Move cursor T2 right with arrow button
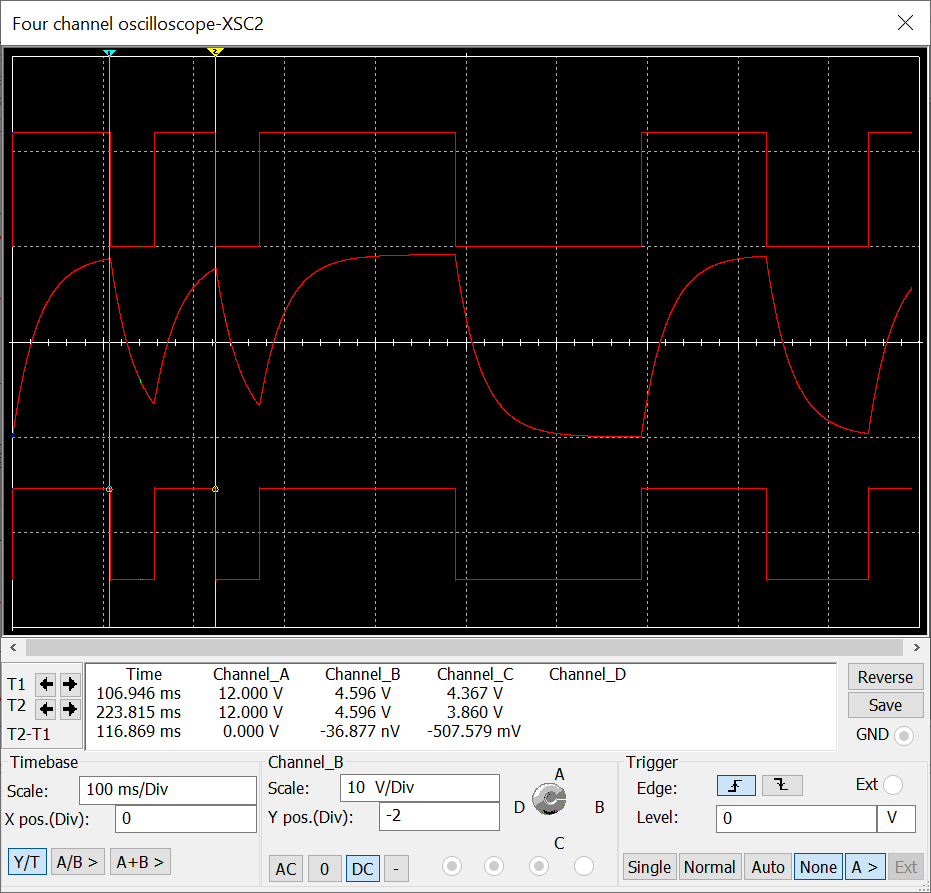The width and height of the screenshot is (931, 893). [x=69, y=708]
